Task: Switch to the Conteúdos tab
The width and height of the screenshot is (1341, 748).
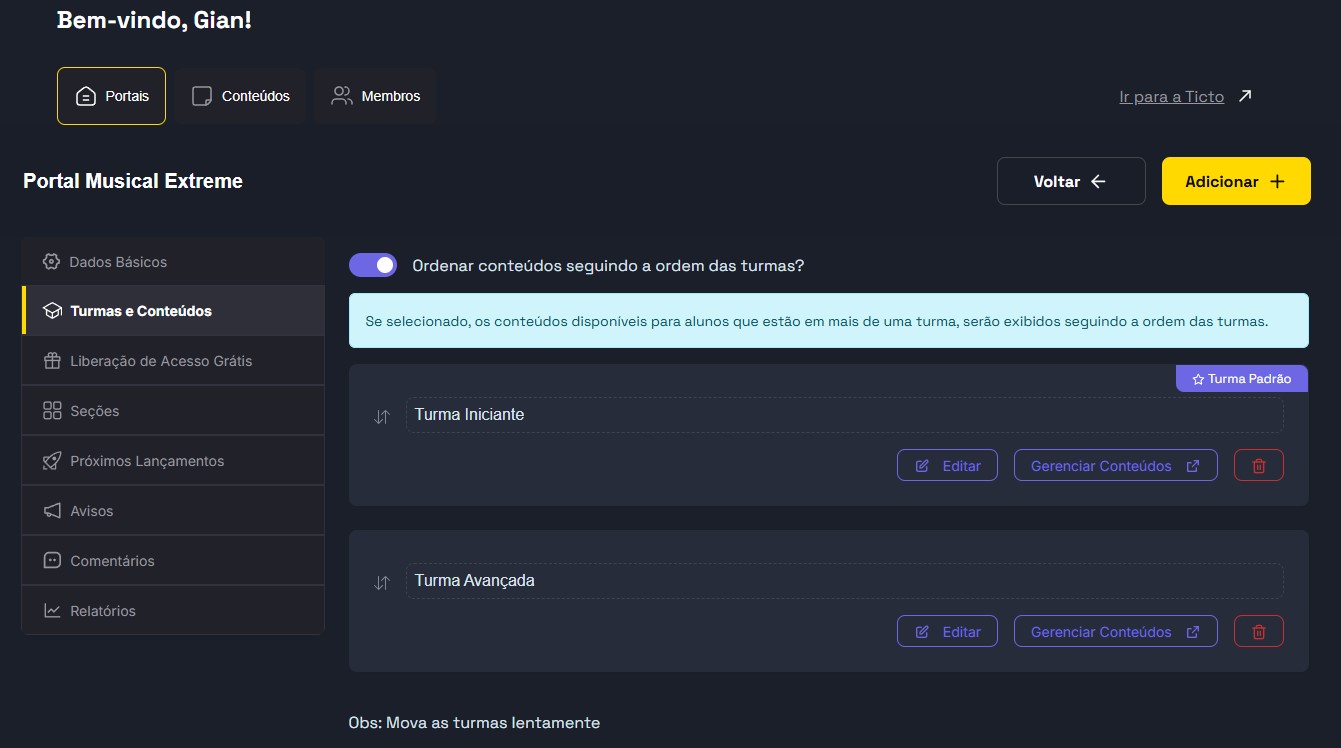Action: [x=241, y=96]
